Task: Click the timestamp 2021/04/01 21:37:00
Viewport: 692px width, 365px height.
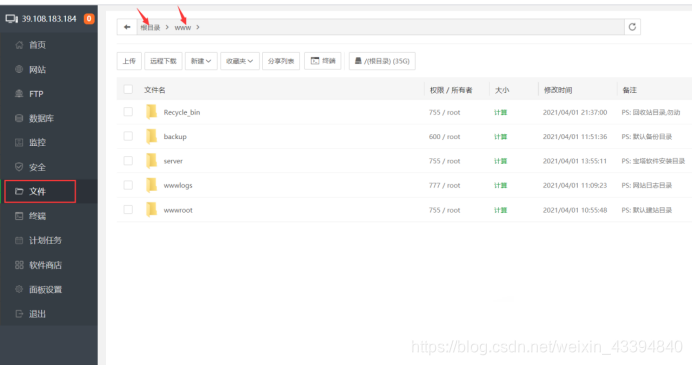Action: pyautogui.click(x=575, y=113)
